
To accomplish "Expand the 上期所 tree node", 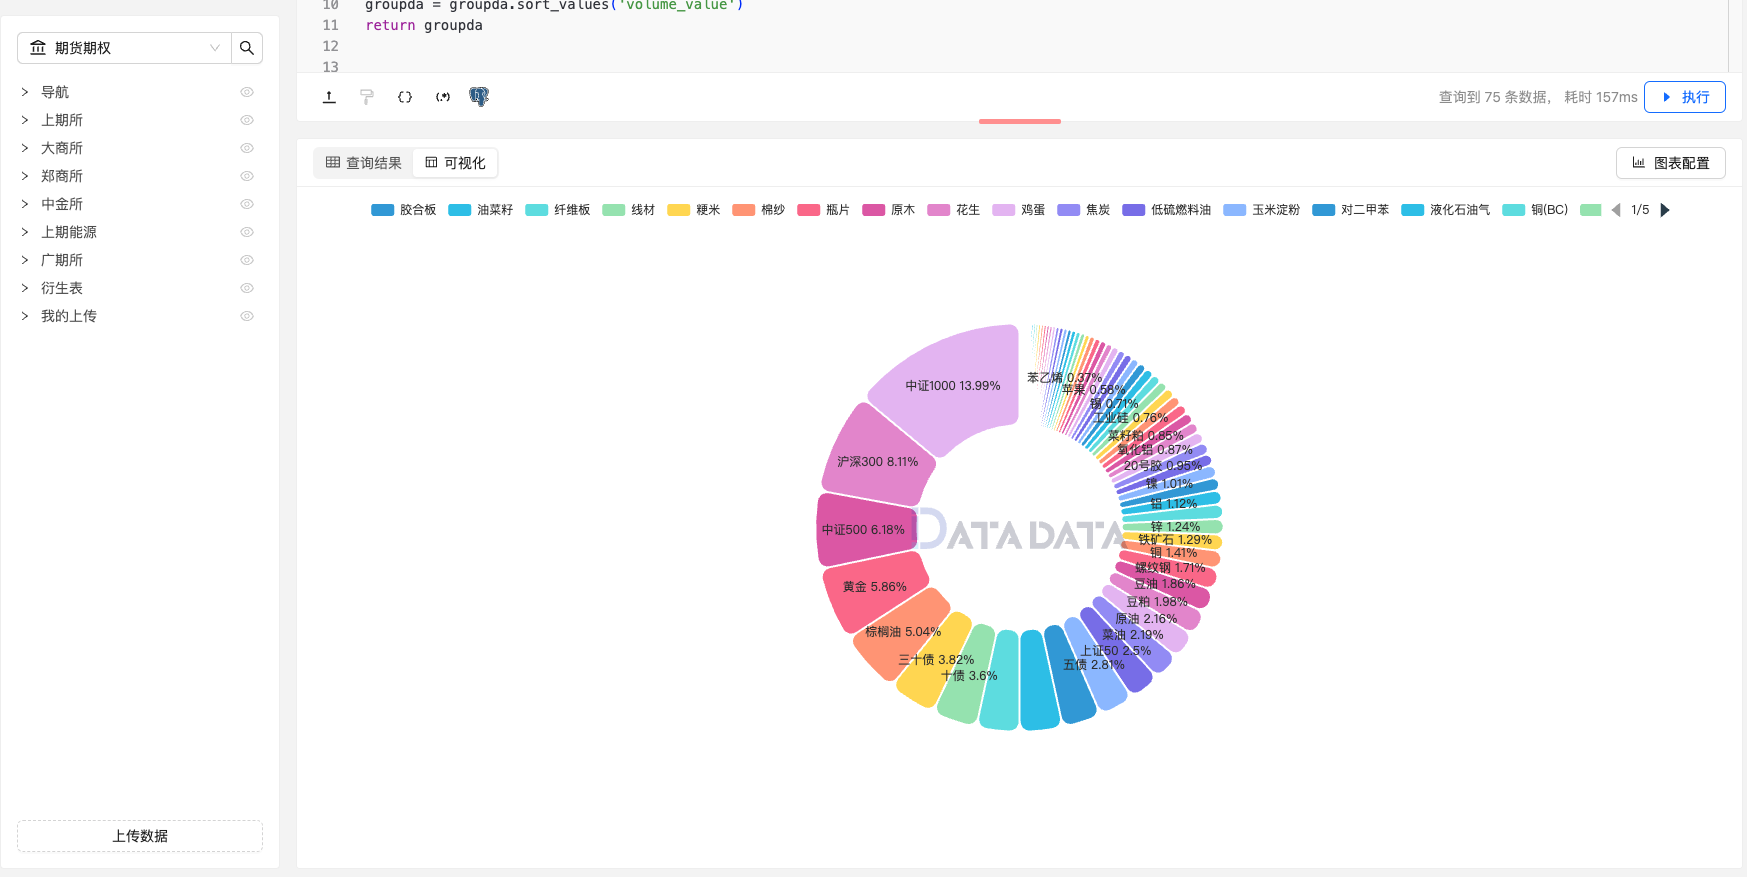I will [x=25, y=120].
